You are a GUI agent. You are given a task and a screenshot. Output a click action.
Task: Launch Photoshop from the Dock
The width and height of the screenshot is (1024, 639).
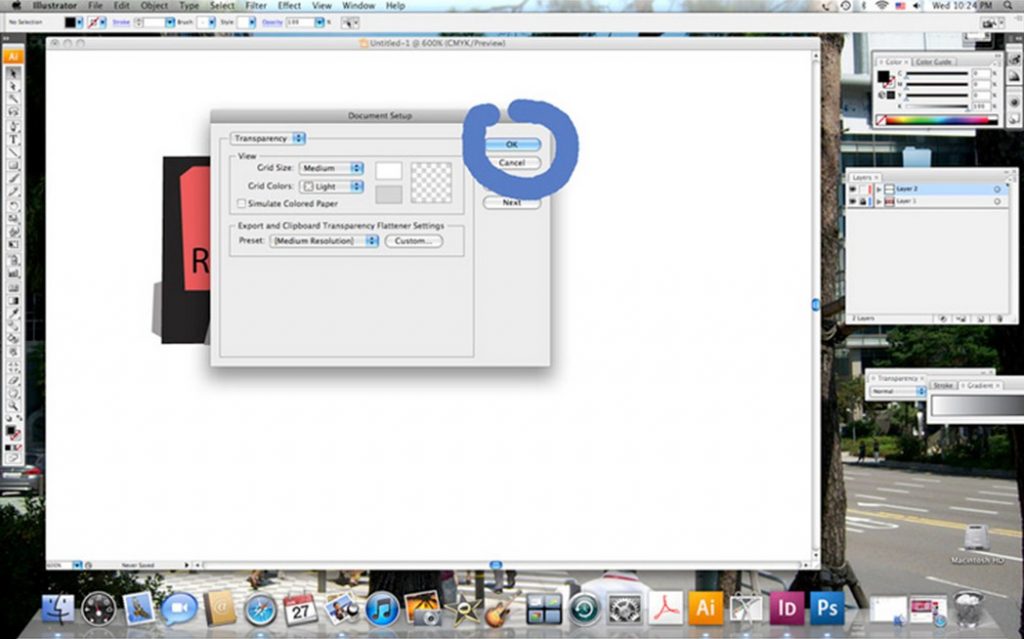coord(827,606)
